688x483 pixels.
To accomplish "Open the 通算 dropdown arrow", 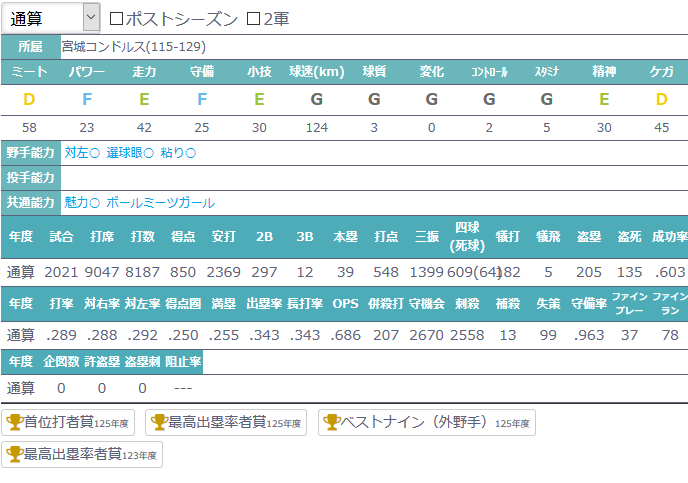I will [90, 17].
